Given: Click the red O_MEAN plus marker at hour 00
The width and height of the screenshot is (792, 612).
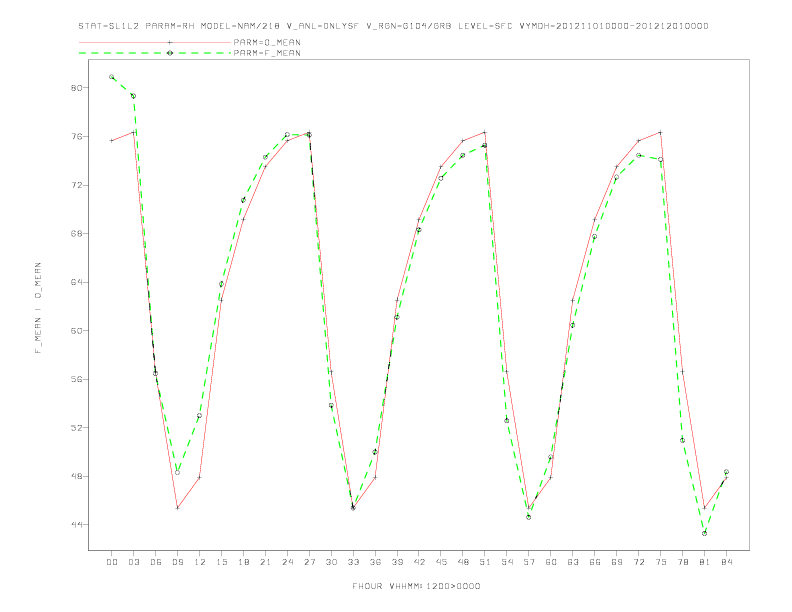Looking at the screenshot, I should [112, 141].
